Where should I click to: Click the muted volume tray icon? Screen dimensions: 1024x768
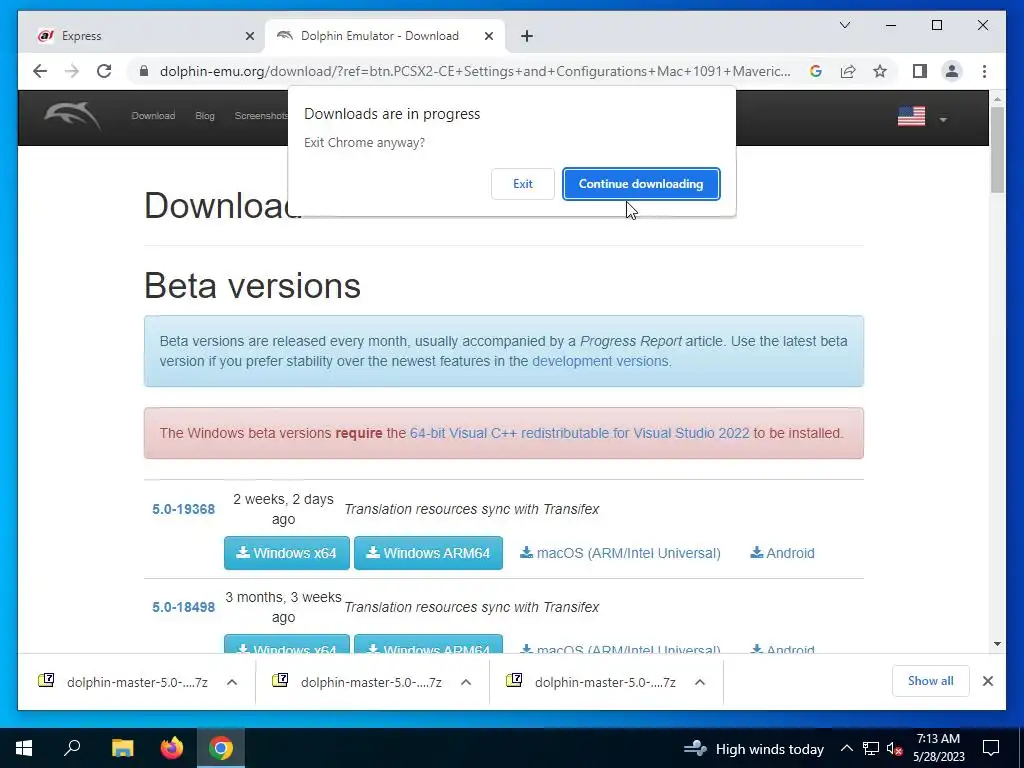[x=894, y=748]
